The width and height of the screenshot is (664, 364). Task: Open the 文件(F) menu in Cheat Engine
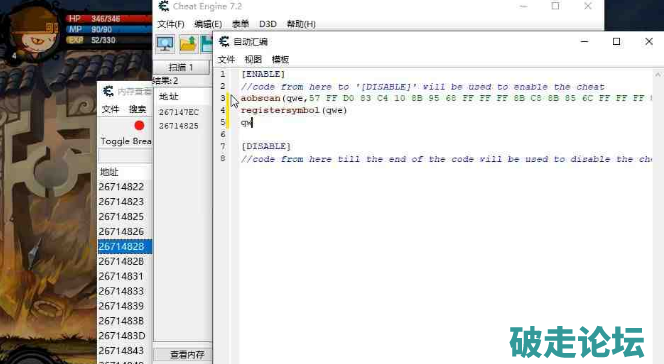(x=171, y=24)
